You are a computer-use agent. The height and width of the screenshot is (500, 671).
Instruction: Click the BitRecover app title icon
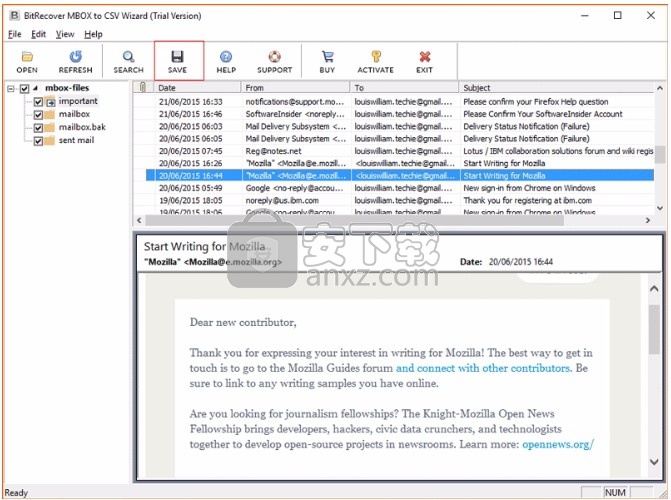tap(15, 15)
